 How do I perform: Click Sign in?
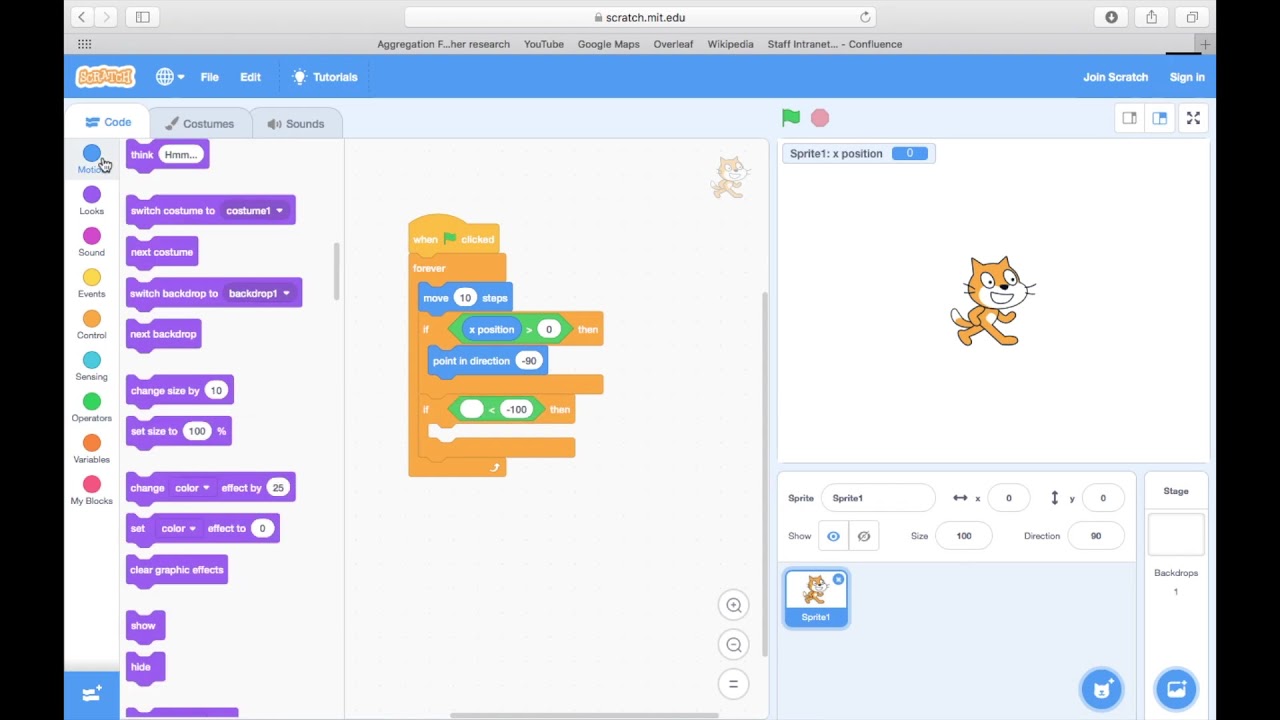point(1187,77)
